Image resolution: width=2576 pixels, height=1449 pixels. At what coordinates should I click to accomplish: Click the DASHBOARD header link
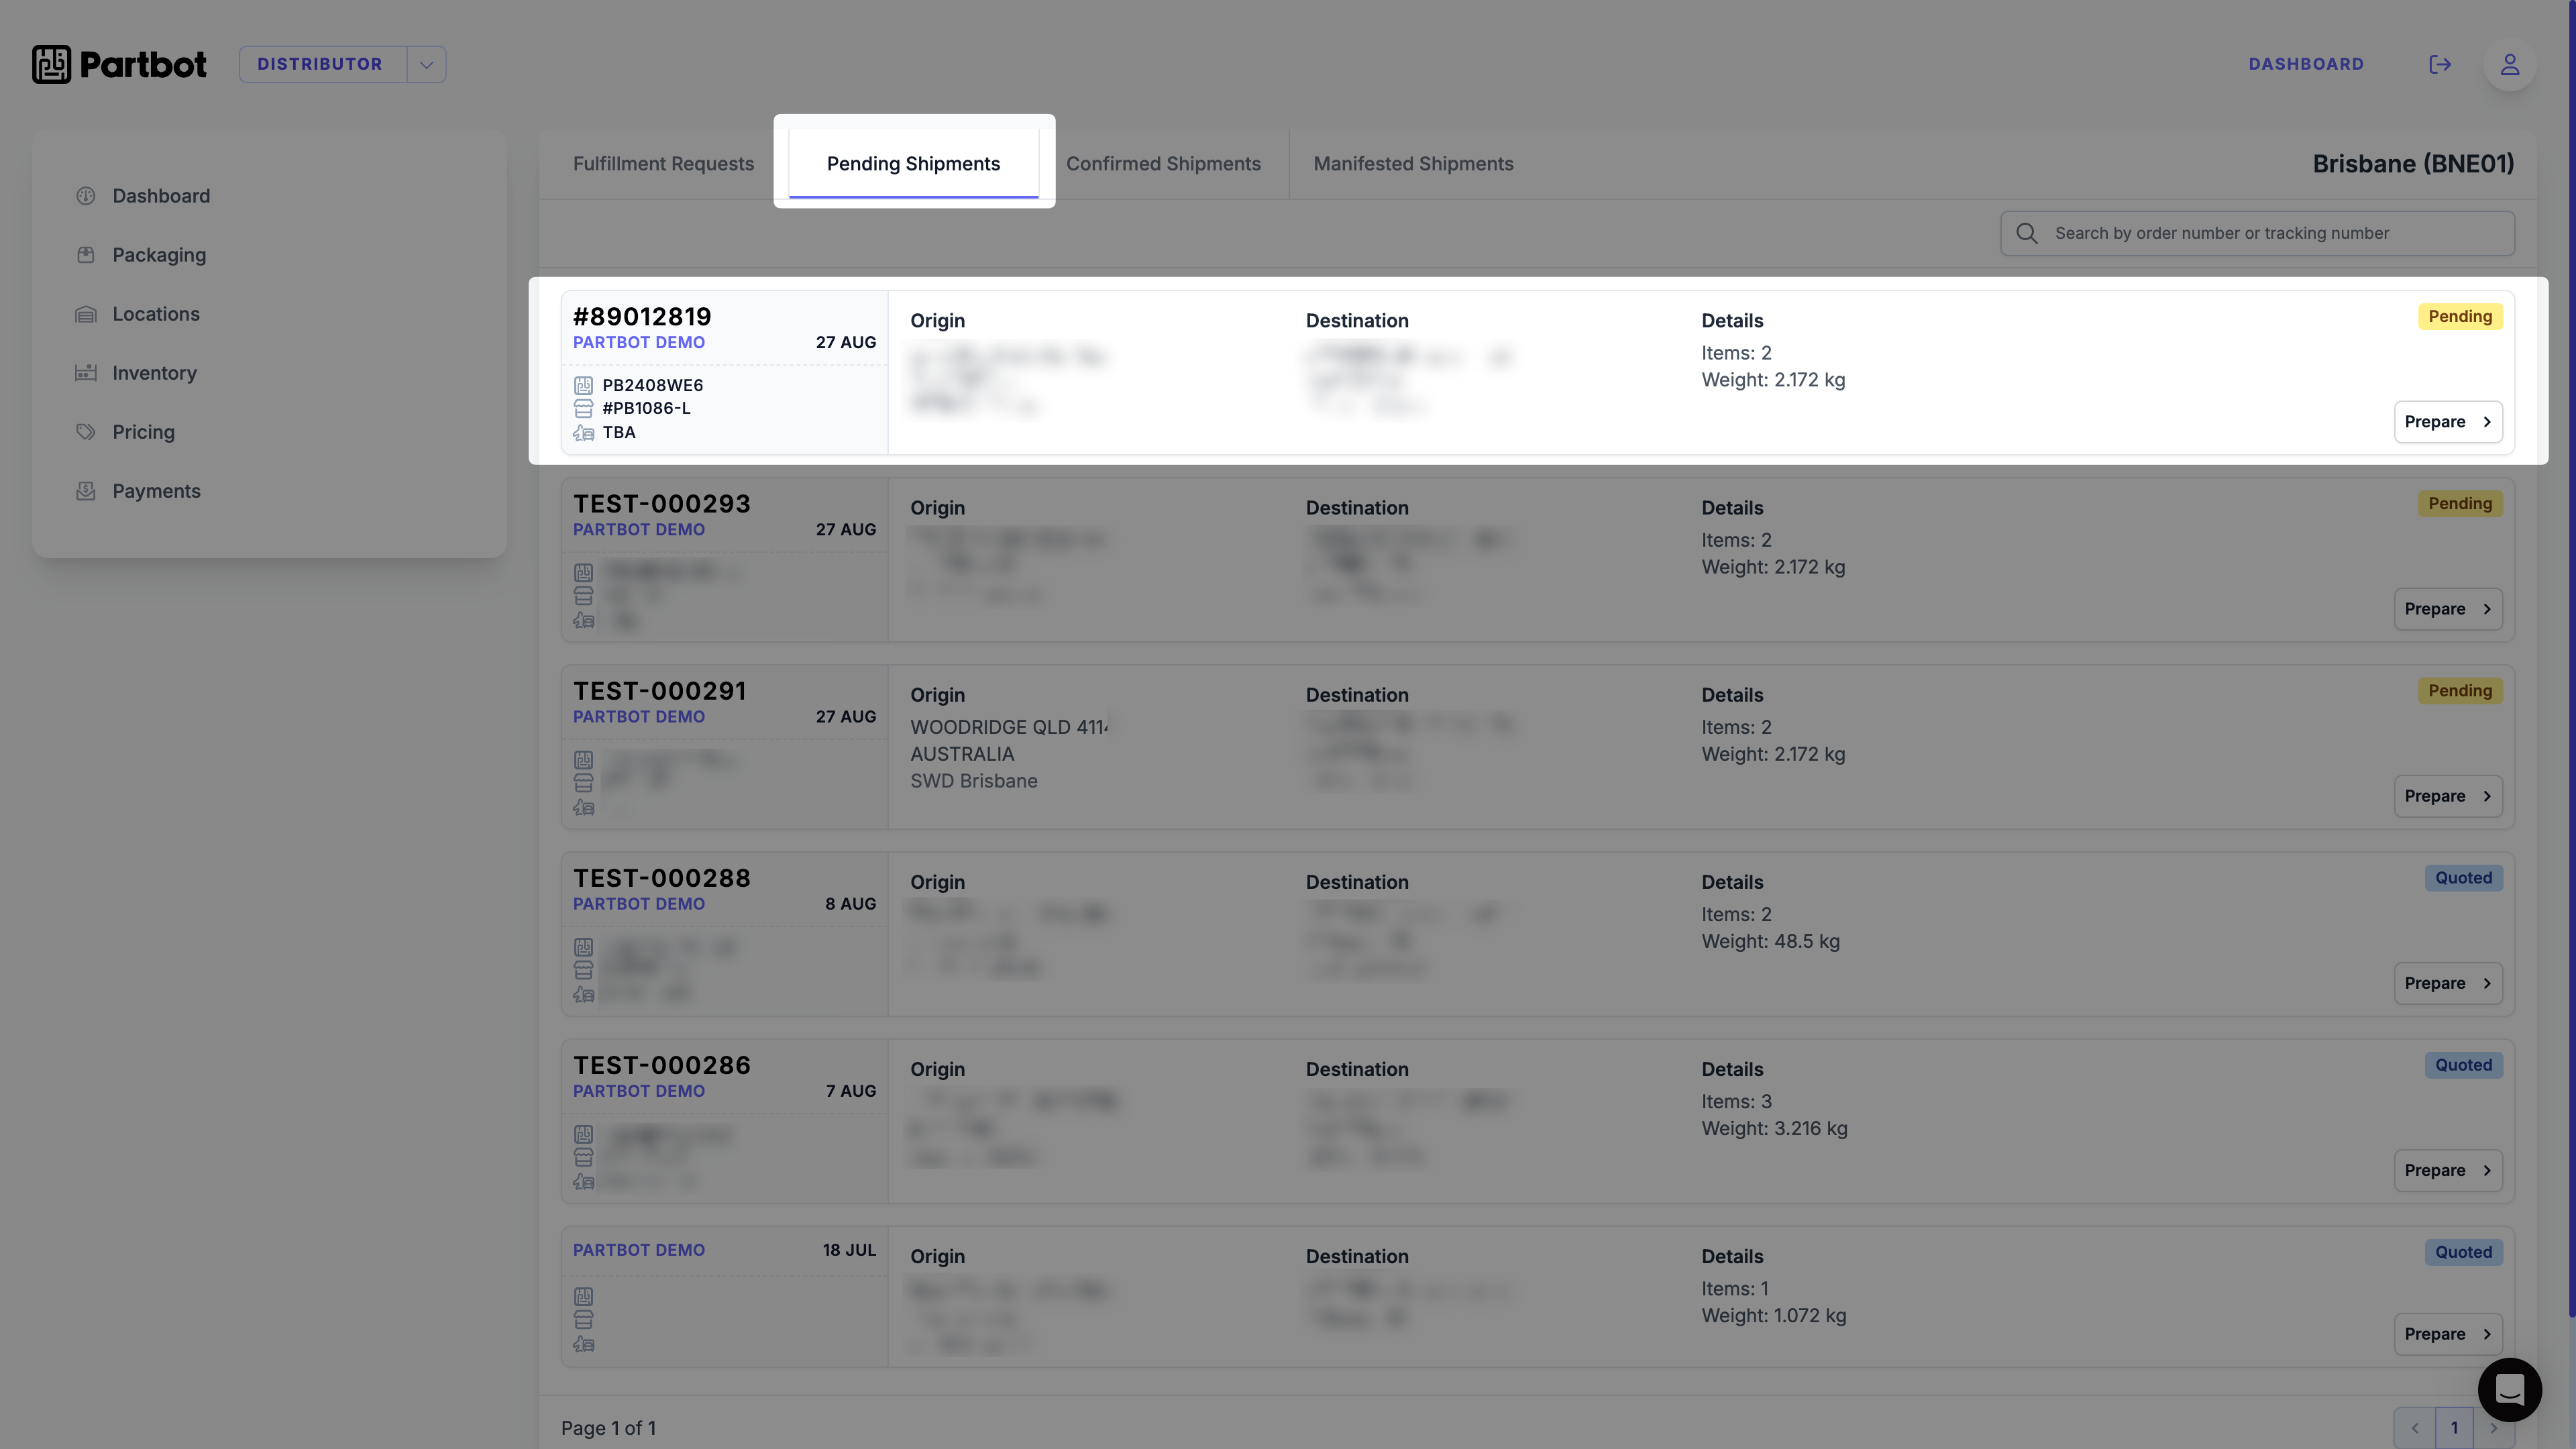[2306, 64]
